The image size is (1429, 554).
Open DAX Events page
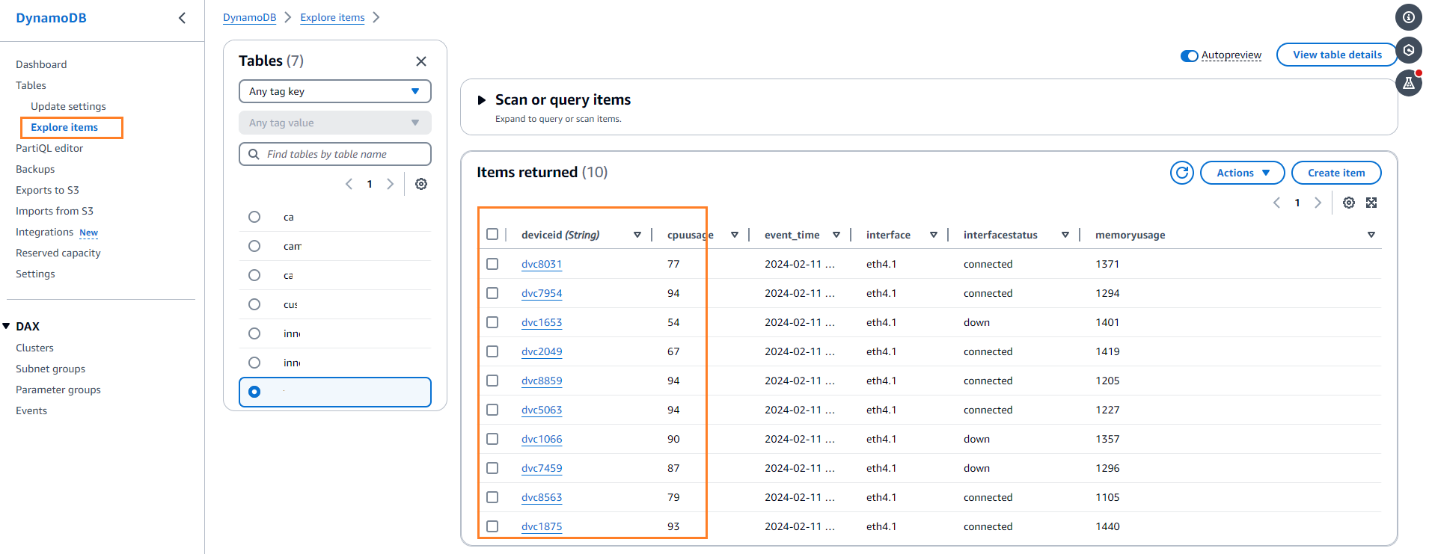coord(31,411)
